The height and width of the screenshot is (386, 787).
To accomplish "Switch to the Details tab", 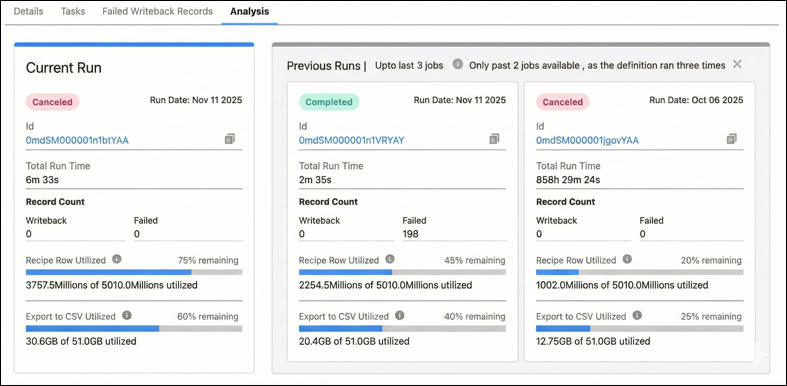I will click(x=28, y=11).
